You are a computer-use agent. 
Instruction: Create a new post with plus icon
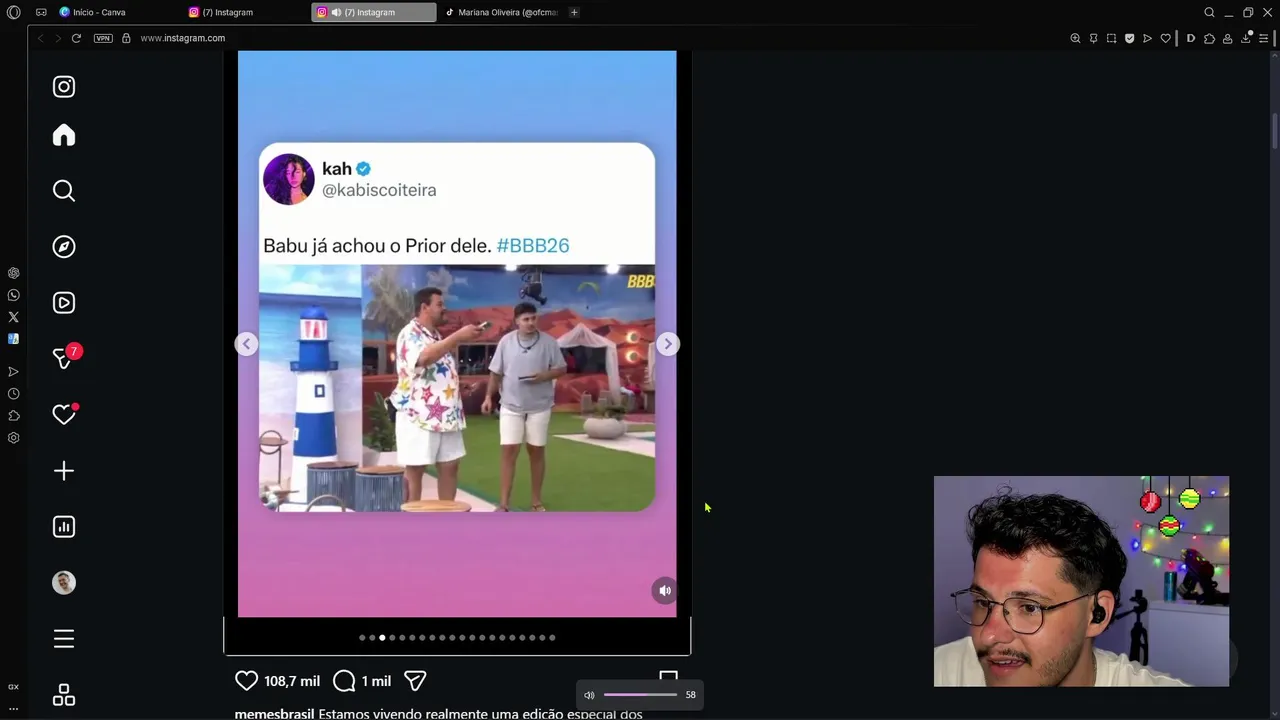(x=64, y=471)
